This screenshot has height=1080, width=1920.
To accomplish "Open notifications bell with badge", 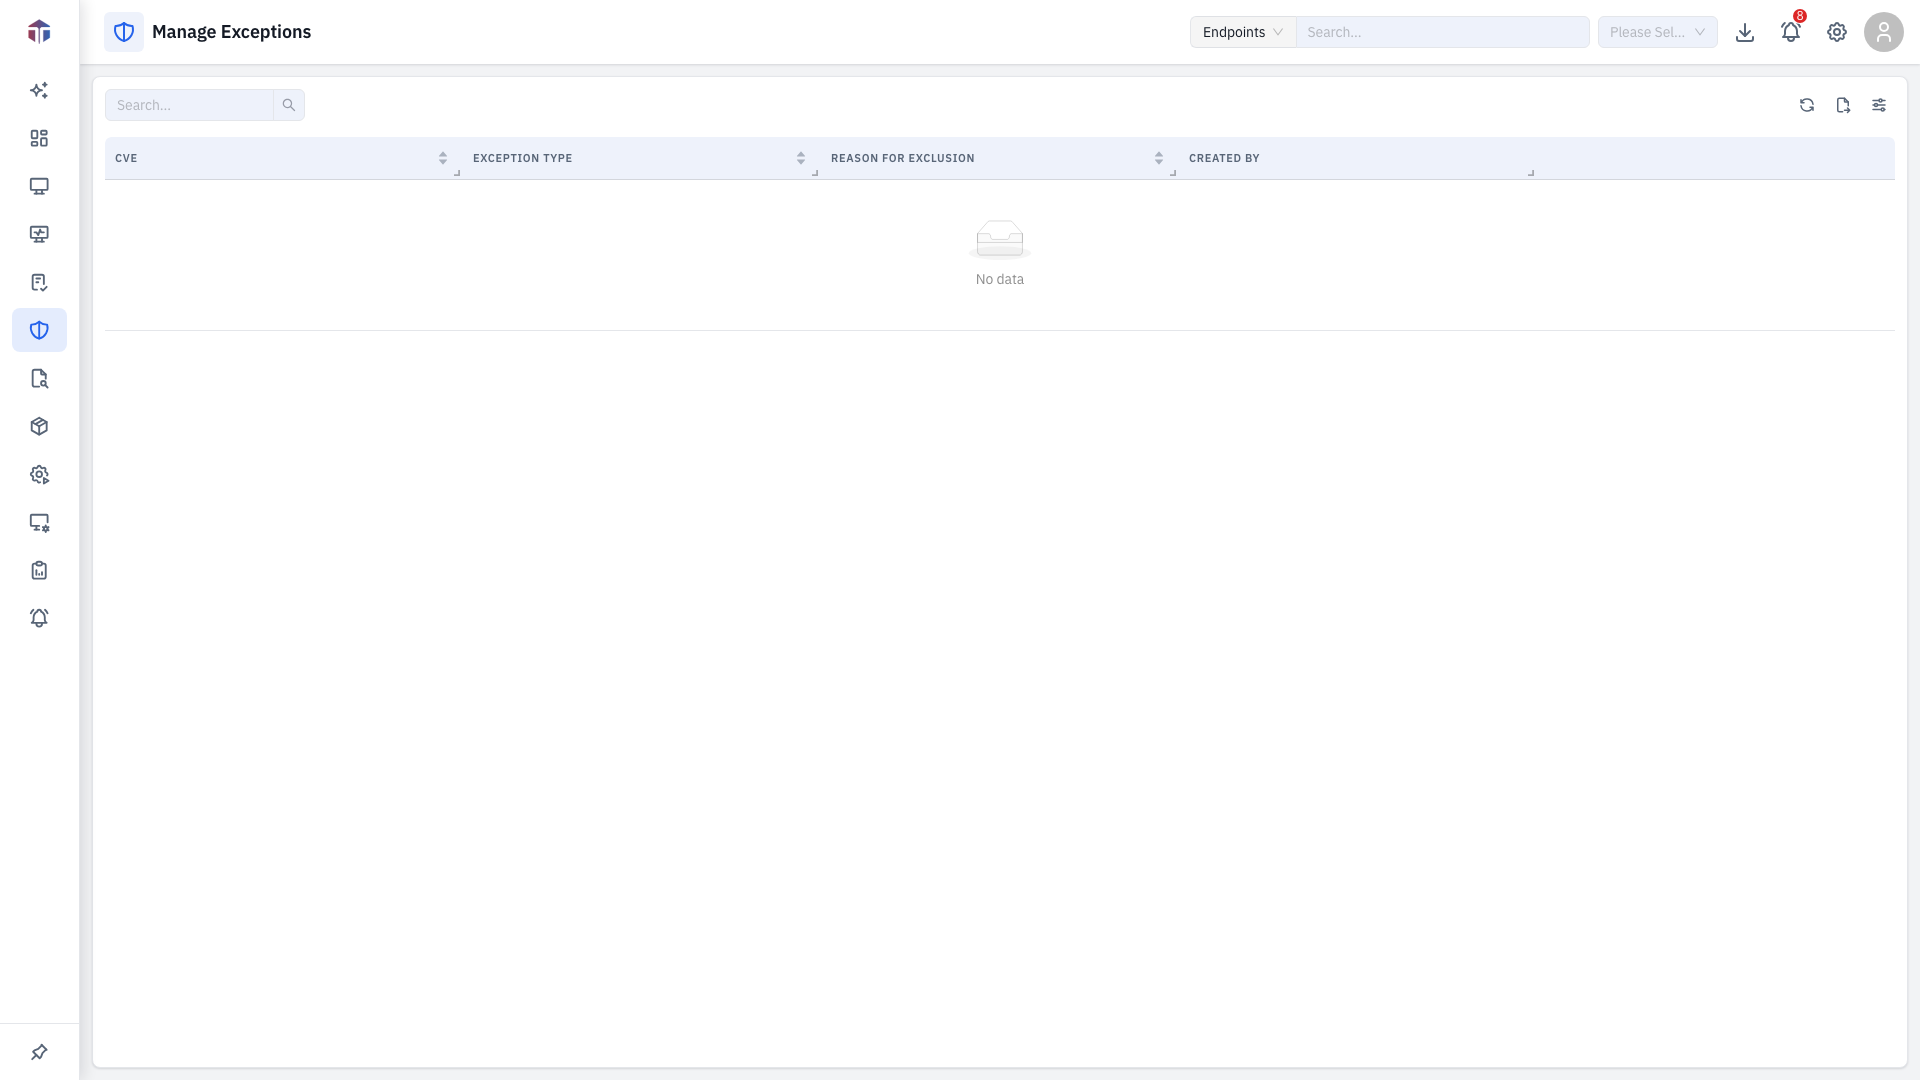I will click(x=1791, y=32).
